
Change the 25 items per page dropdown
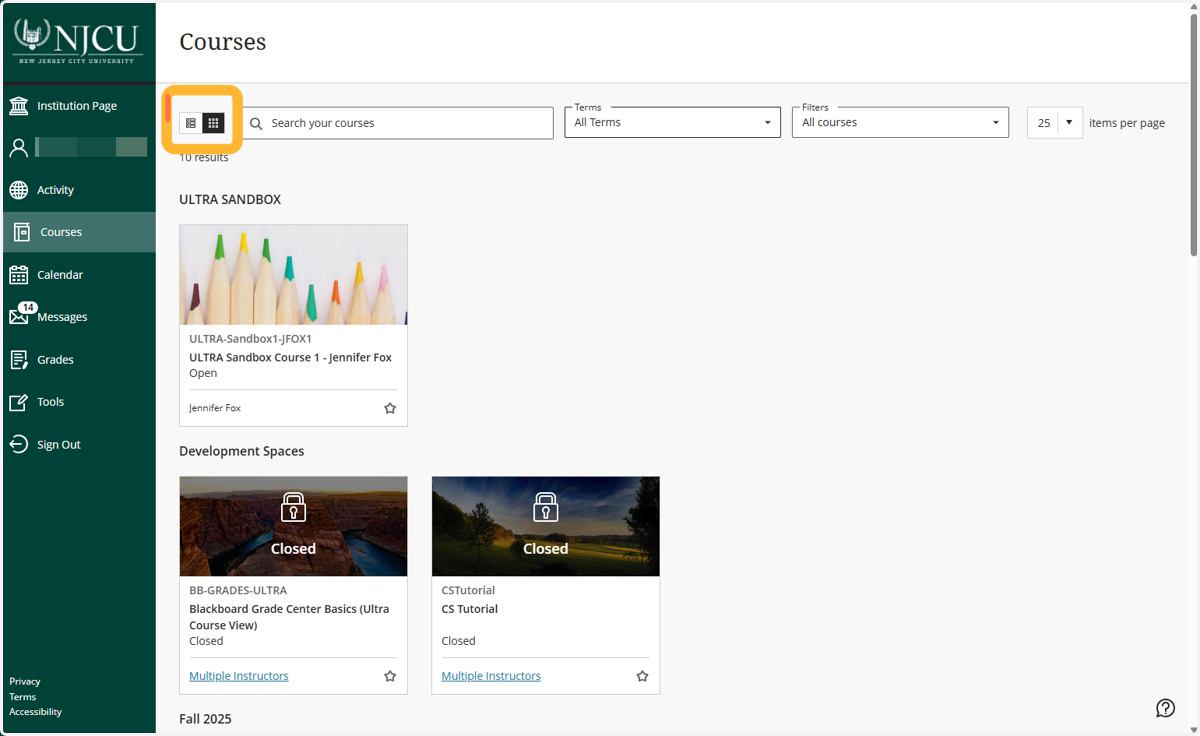[1054, 122]
